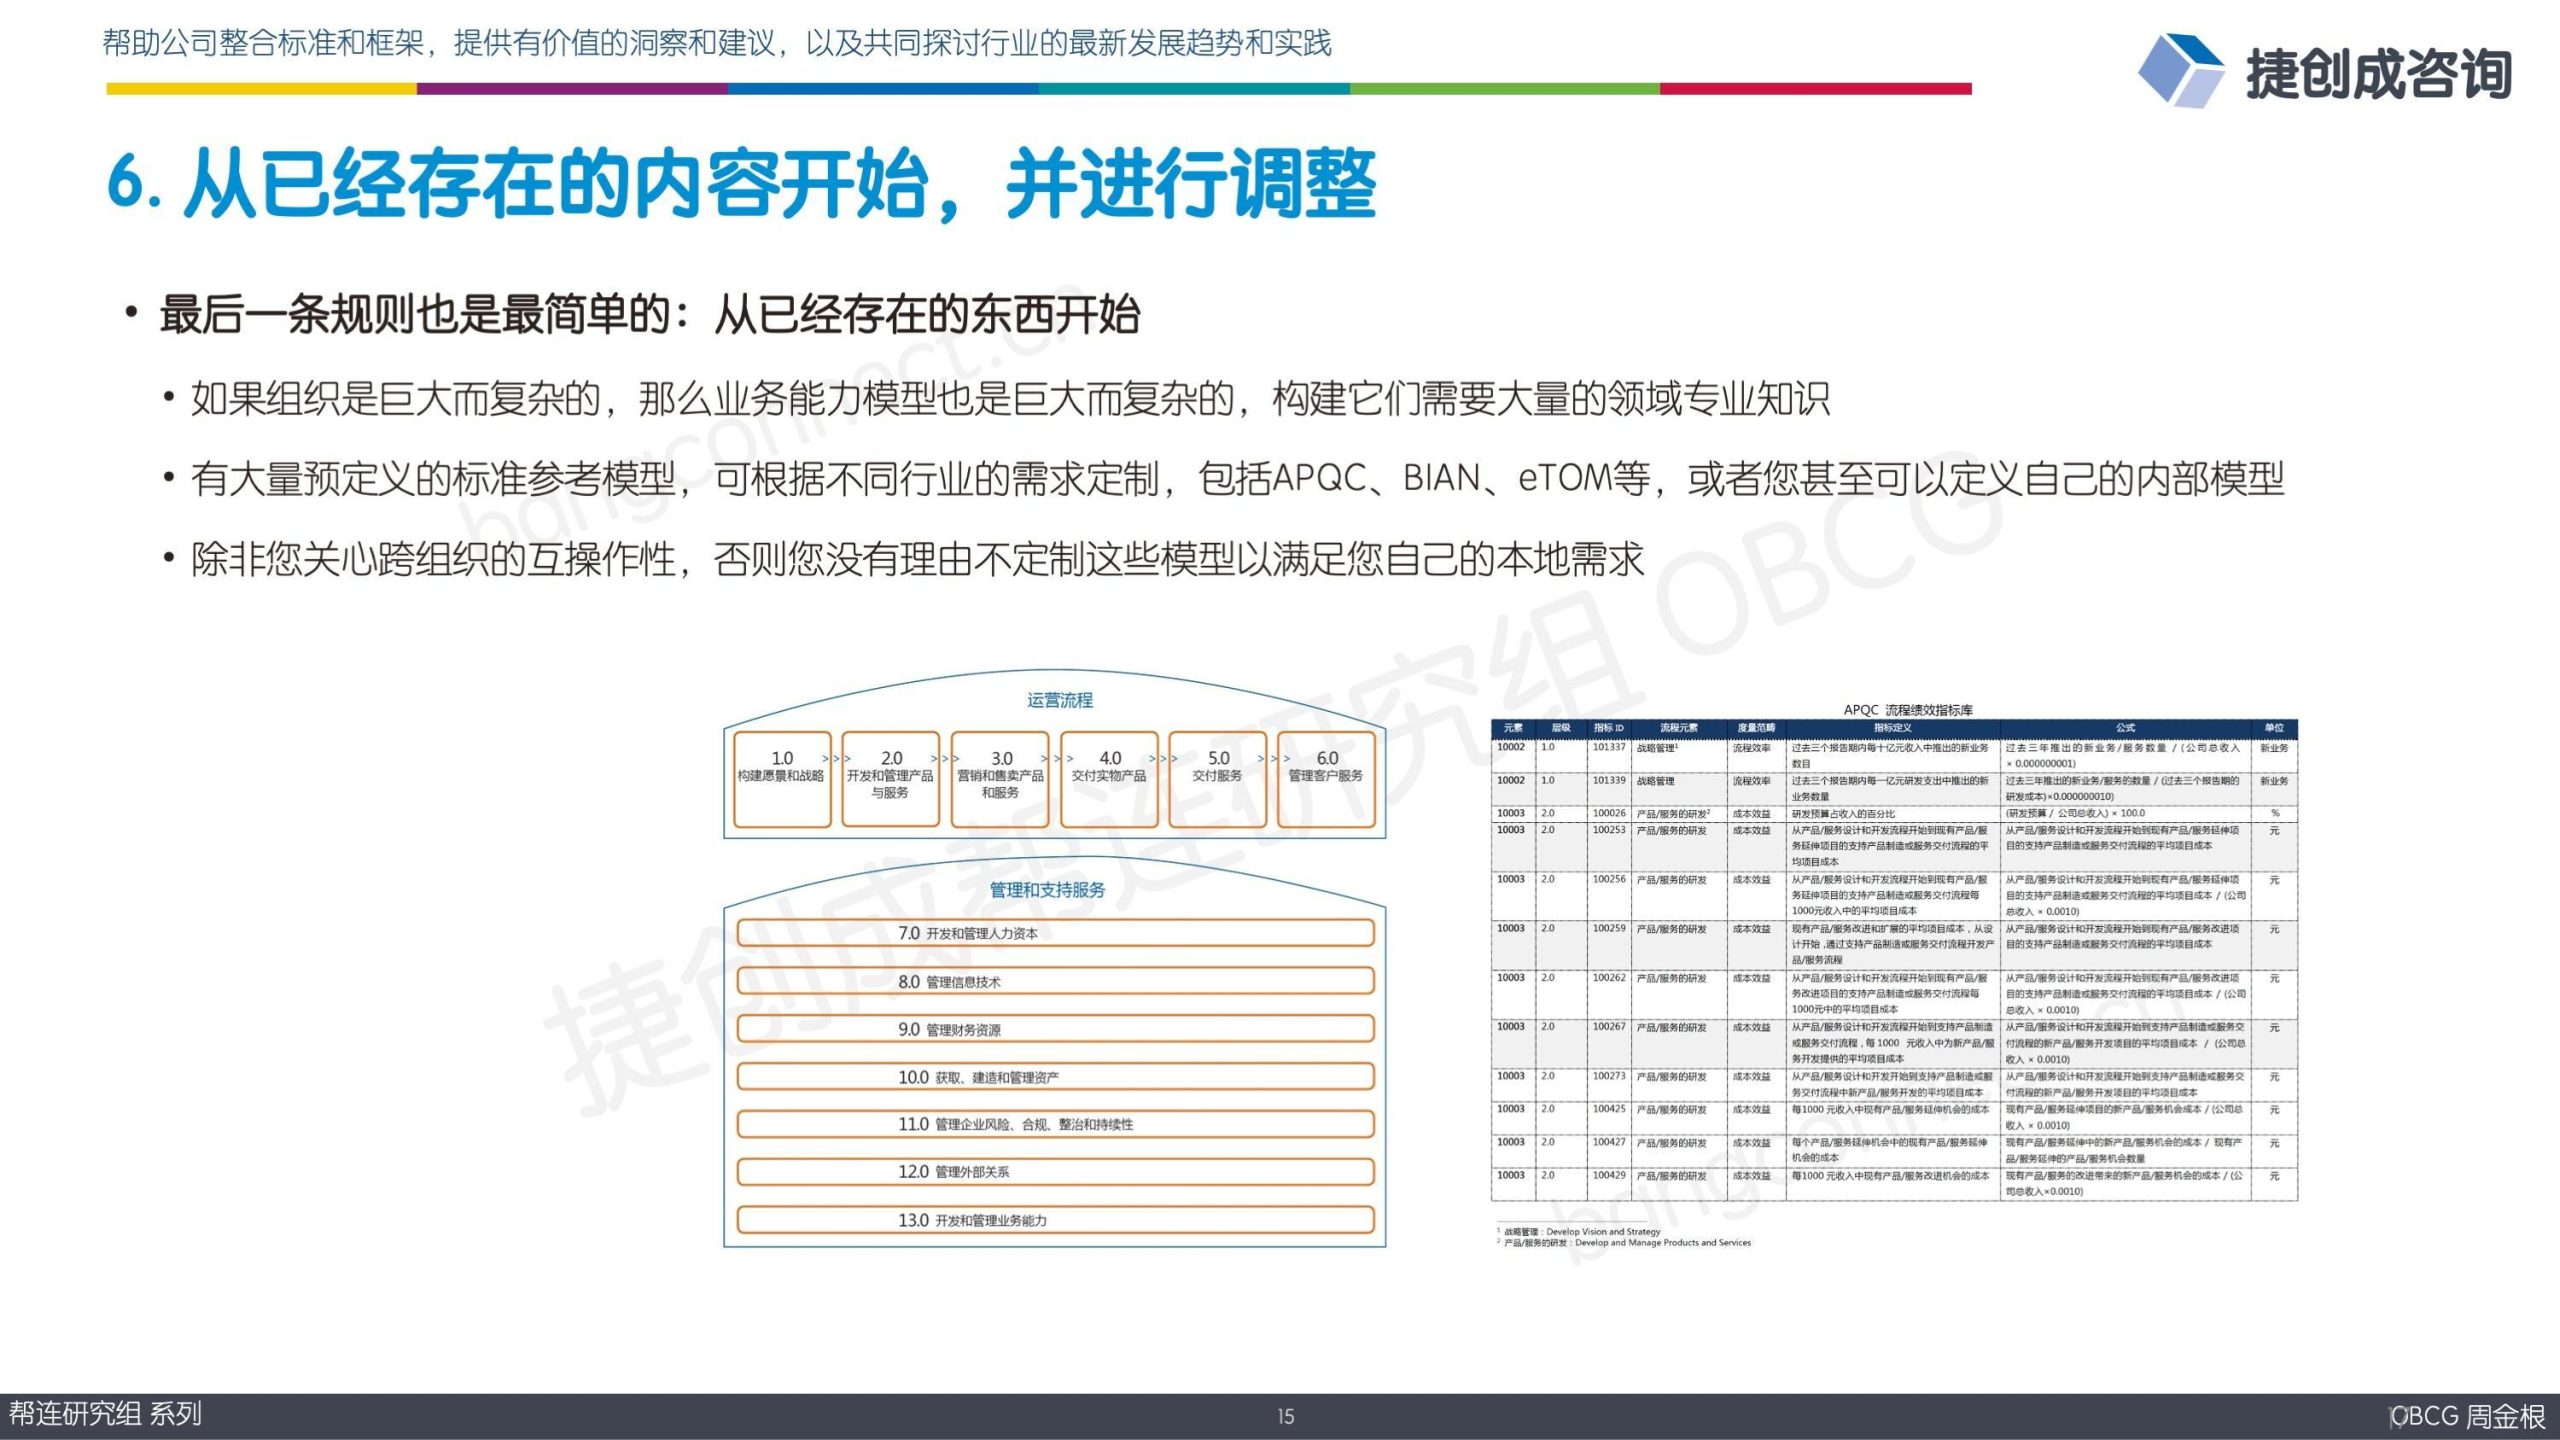The height and width of the screenshot is (1440, 2560).
Task: Click the table title APQC 流程绩效指标库
Action: click(1908, 709)
